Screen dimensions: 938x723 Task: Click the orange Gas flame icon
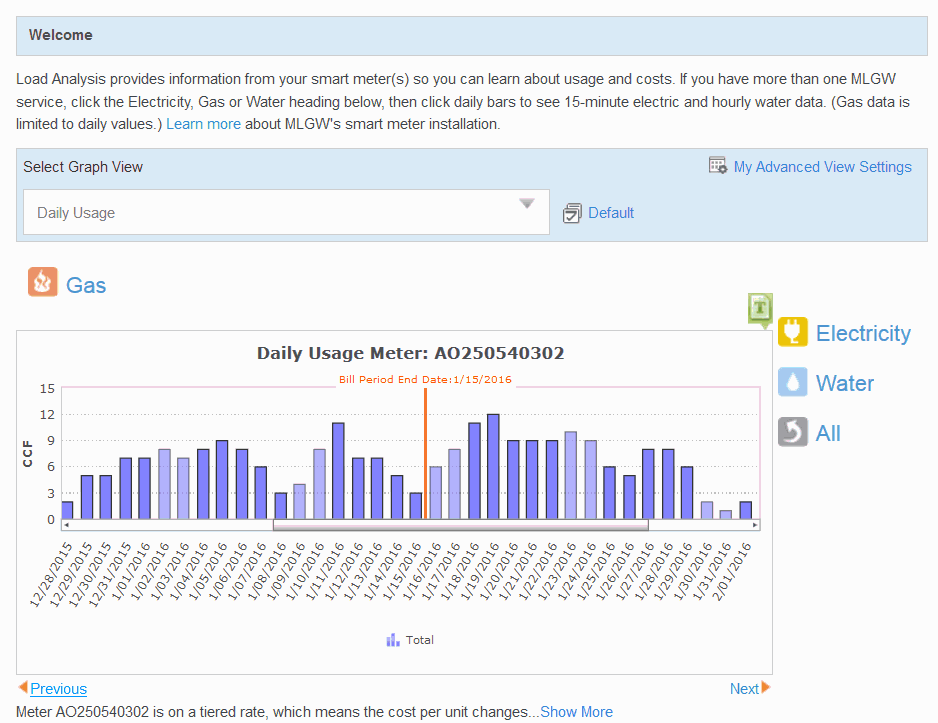point(42,282)
